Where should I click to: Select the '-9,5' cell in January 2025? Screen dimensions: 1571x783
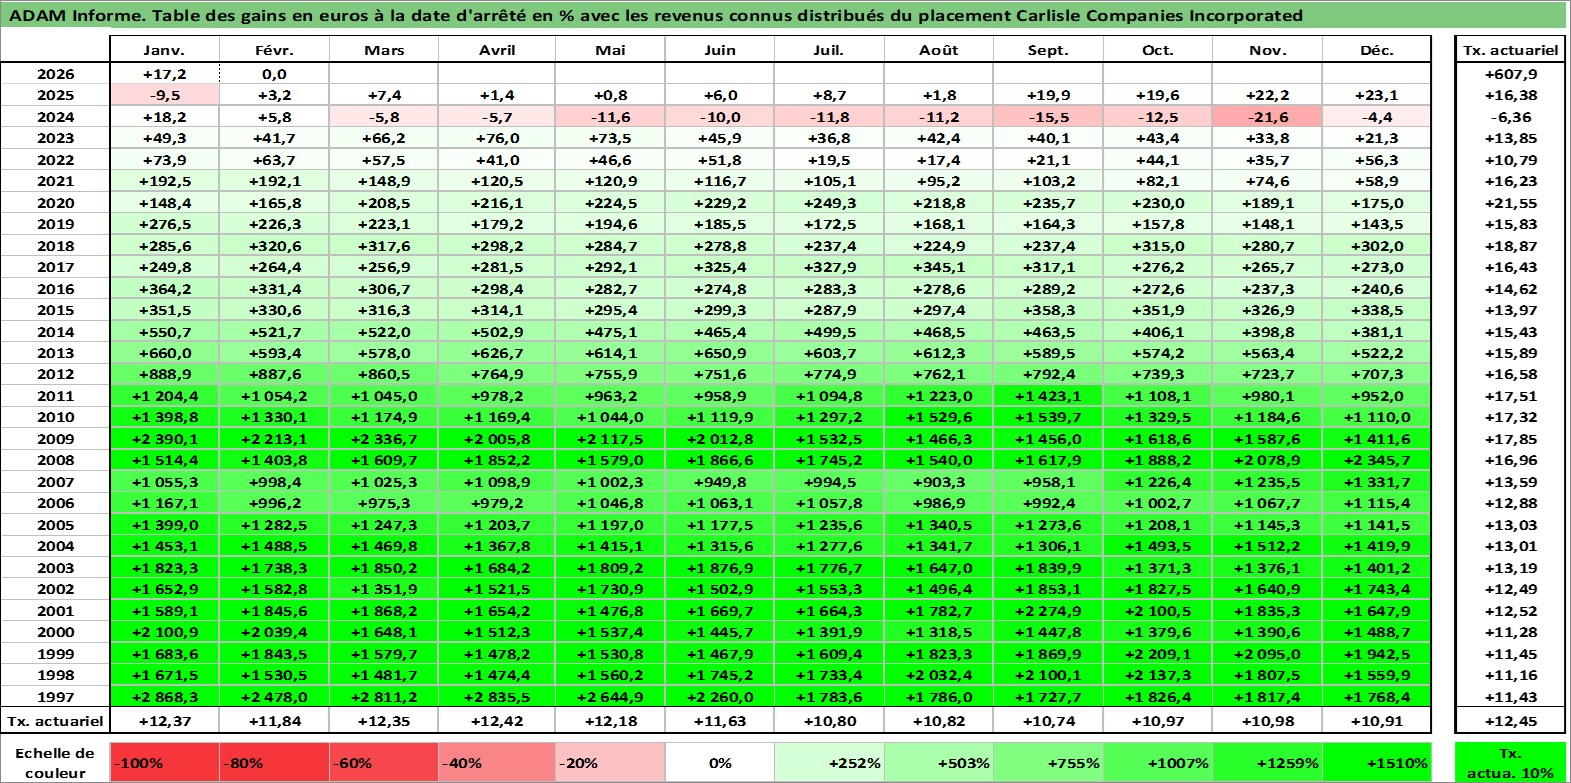(164, 95)
